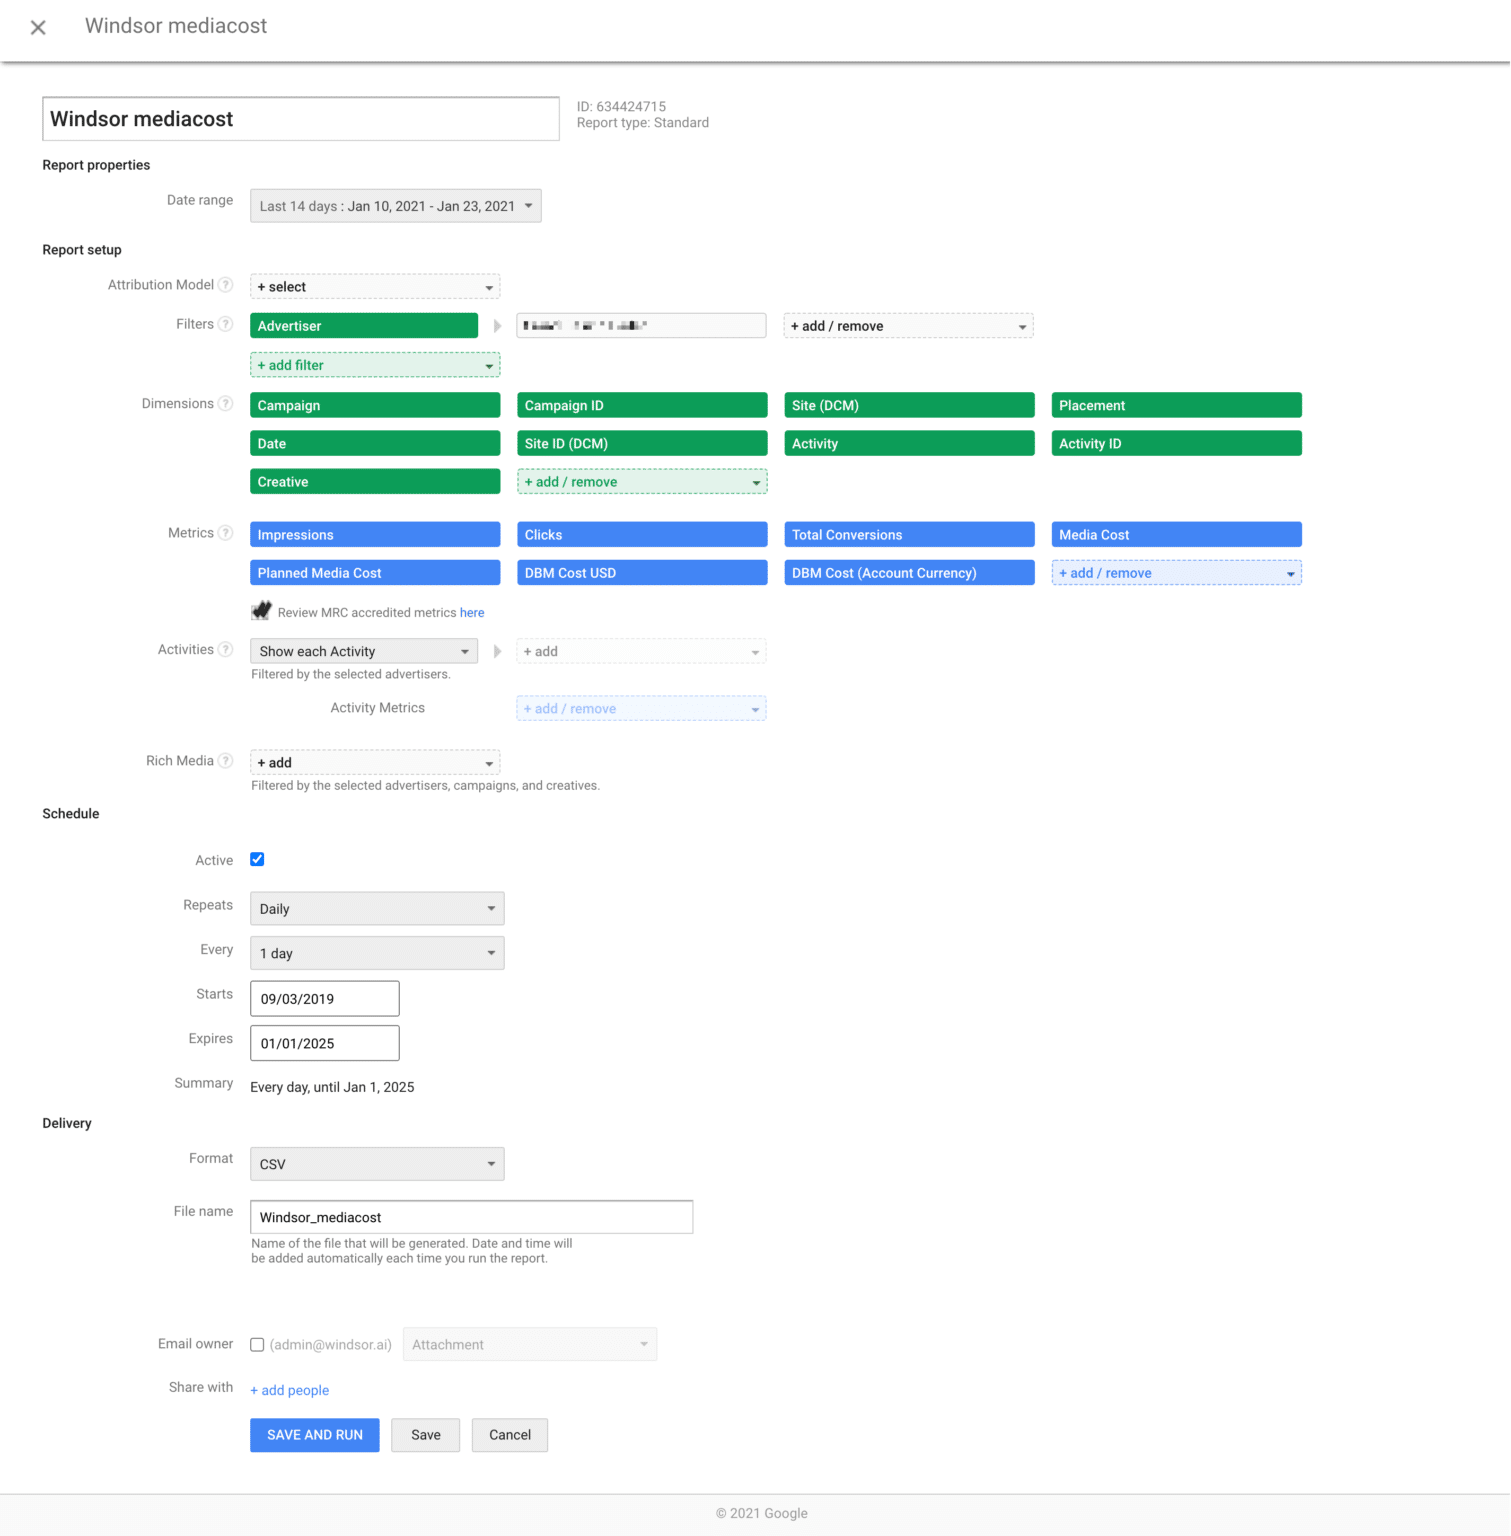Image resolution: width=1511 pixels, height=1536 pixels.
Task: Click the Cancel button
Action: pos(509,1434)
